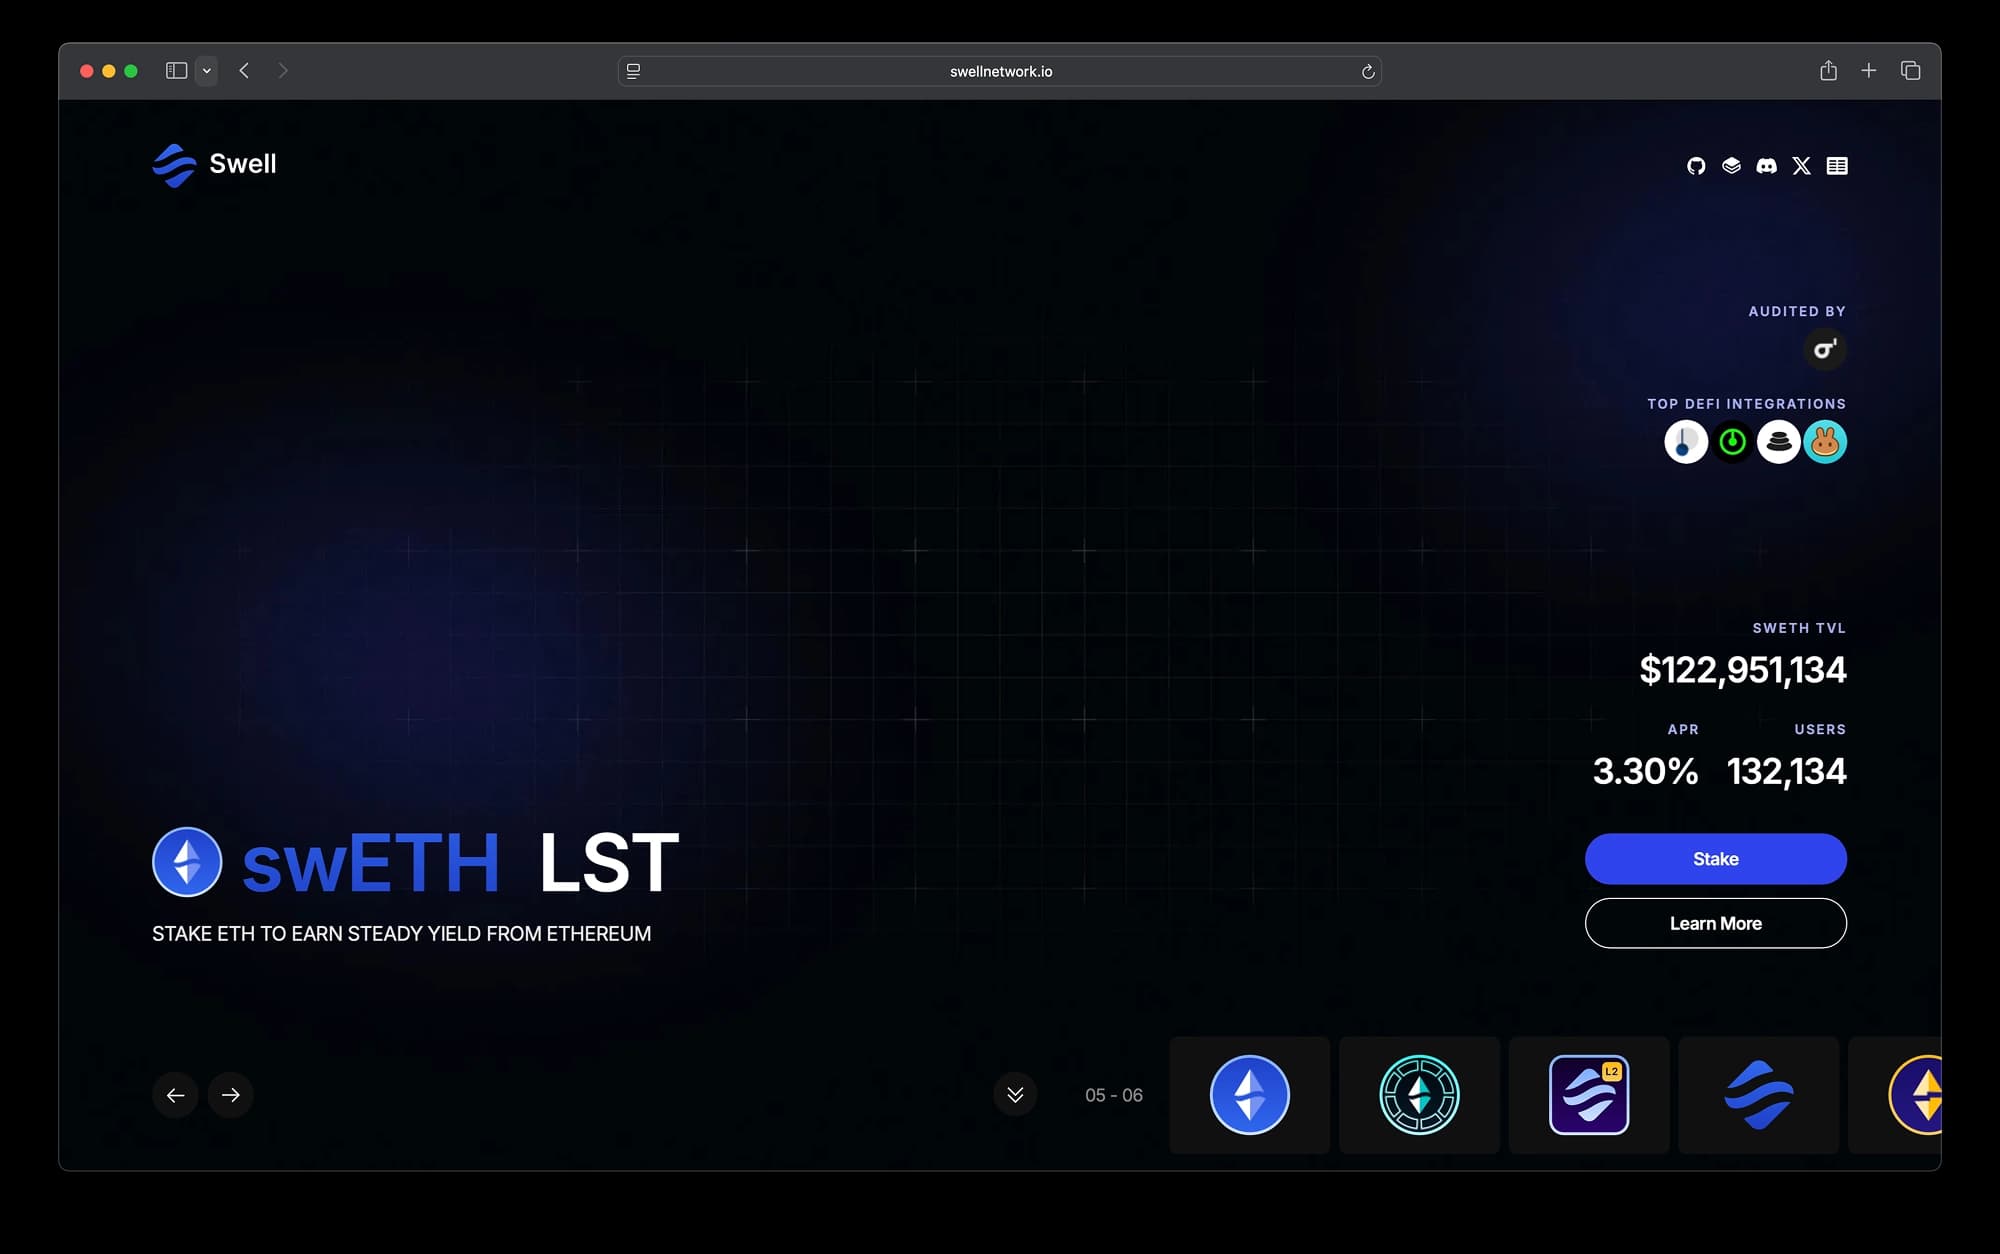Image resolution: width=2000 pixels, height=1254 pixels.
Task: Click the Learn More button
Action: tap(1715, 923)
